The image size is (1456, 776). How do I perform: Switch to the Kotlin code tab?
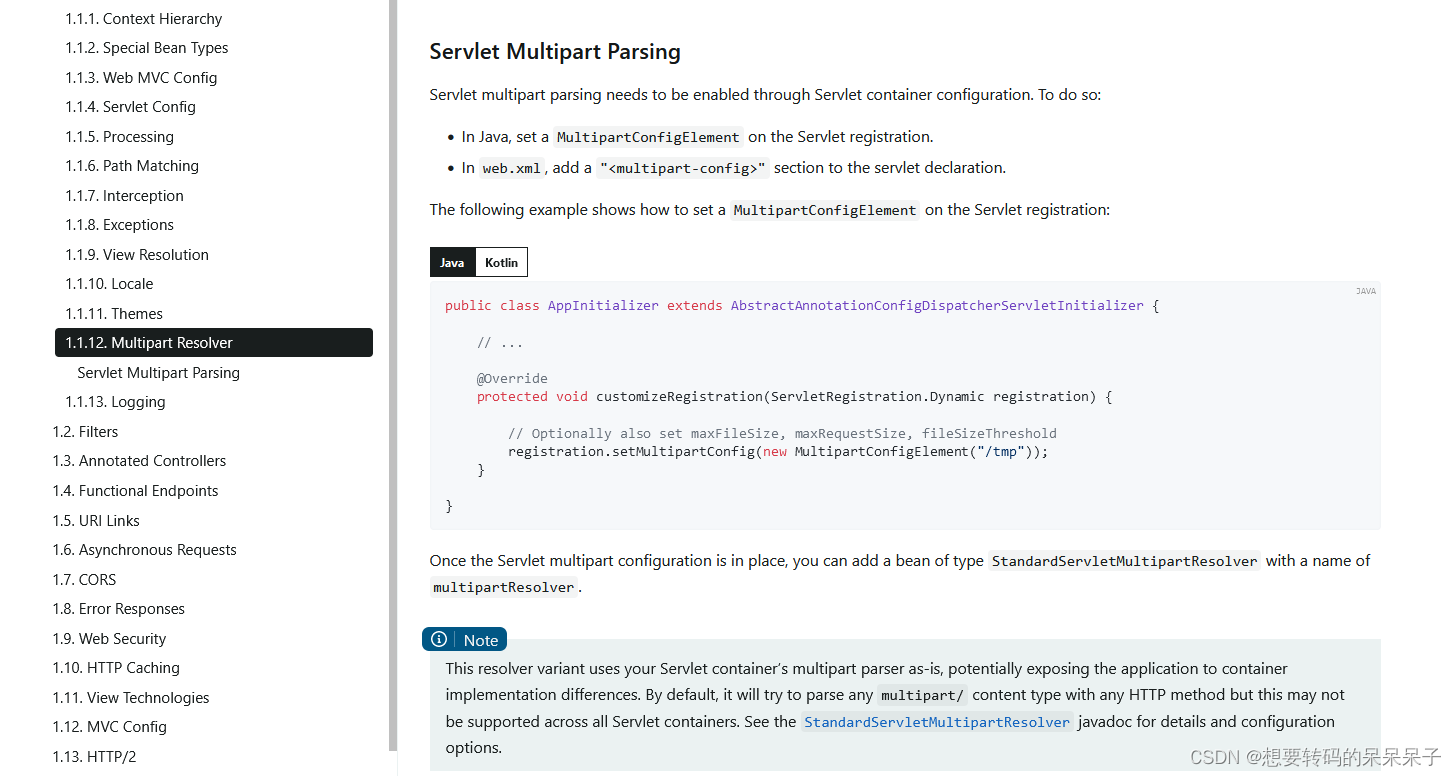(x=501, y=261)
